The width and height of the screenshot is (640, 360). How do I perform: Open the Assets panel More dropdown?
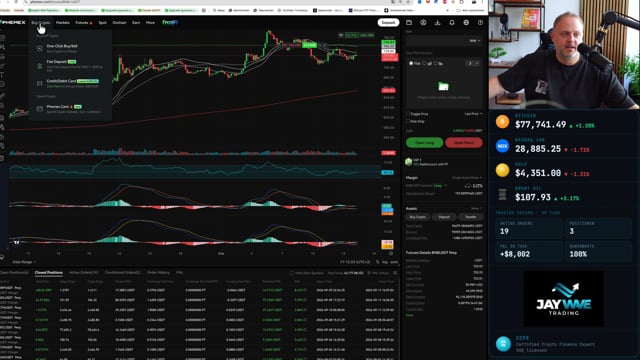pos(476,209)
